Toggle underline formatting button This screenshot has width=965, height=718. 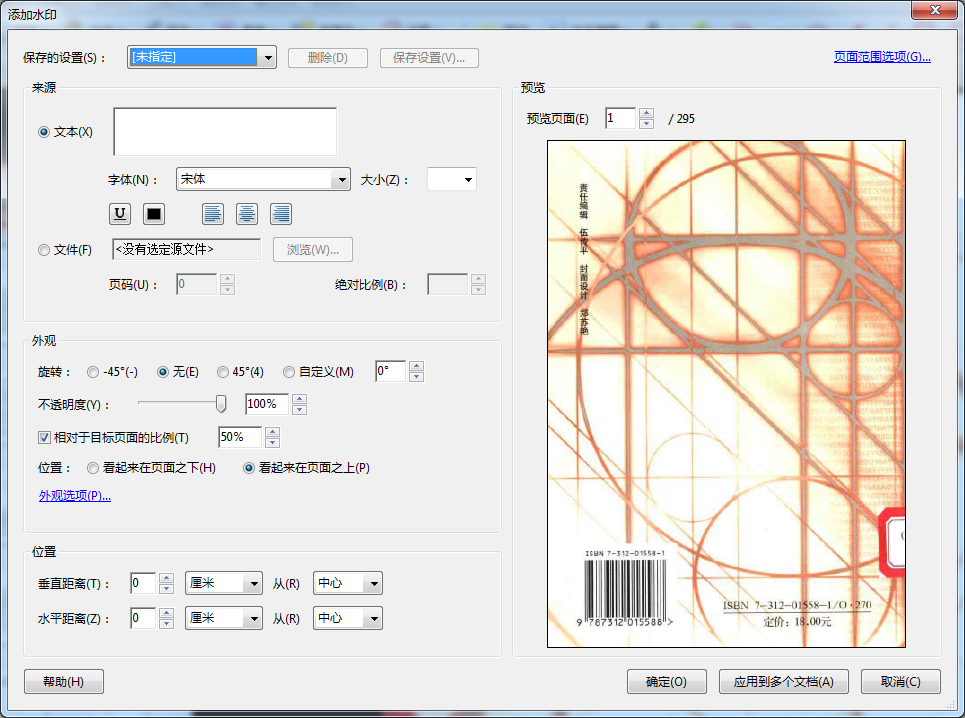[120, 214]
